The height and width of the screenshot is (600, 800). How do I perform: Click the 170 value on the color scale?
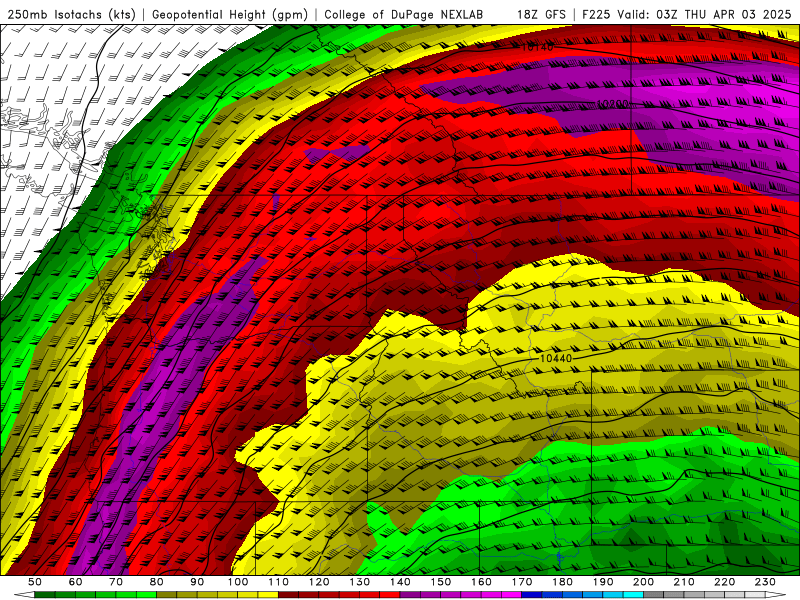(522, 582)
